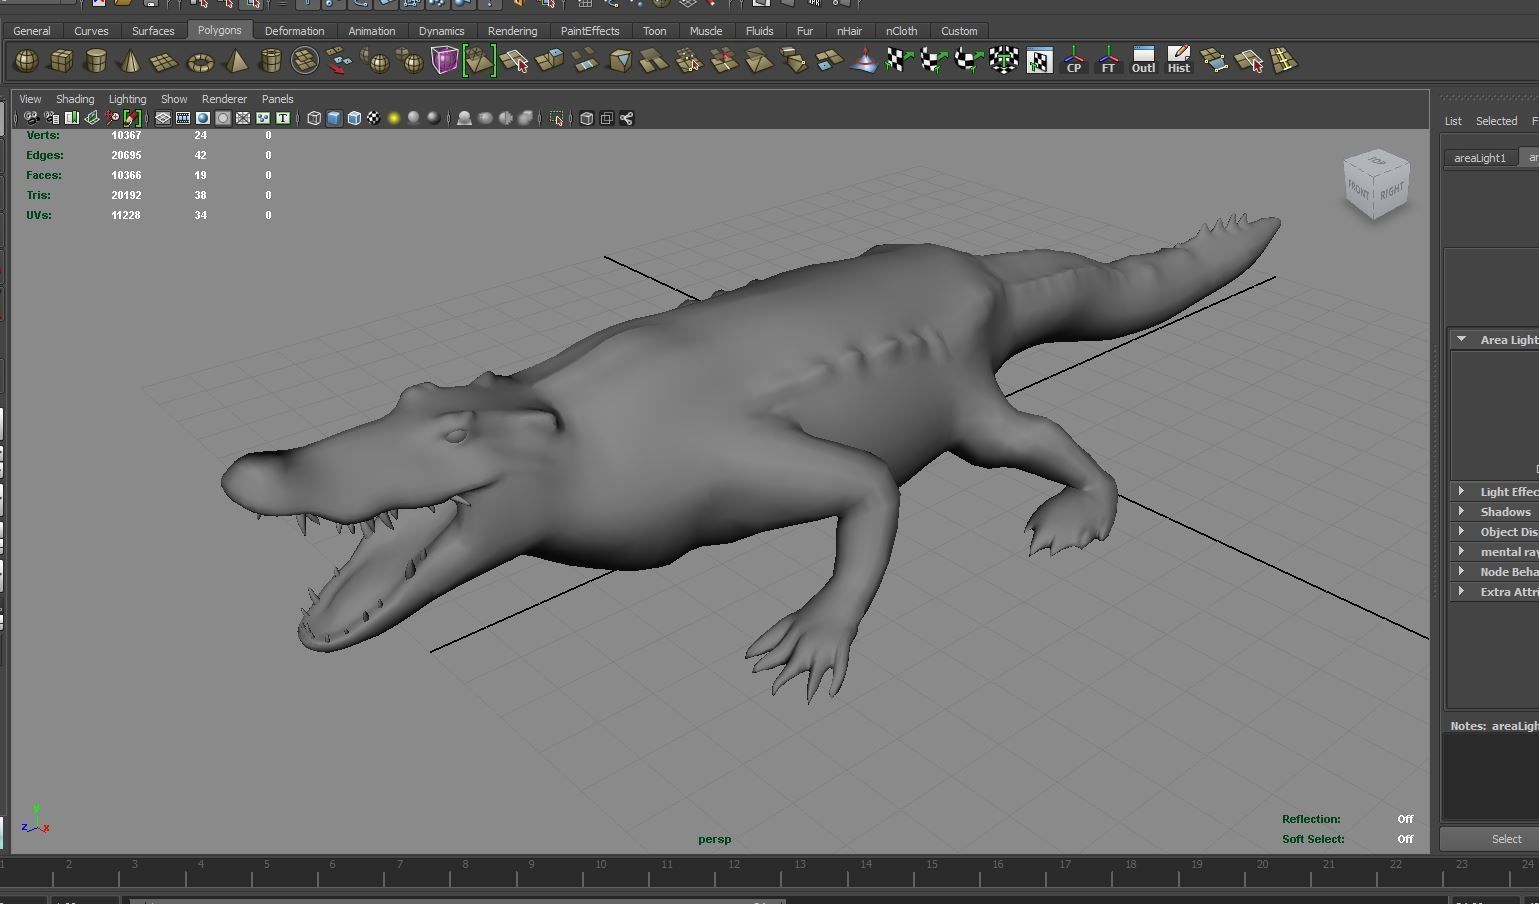This screenshot has width=1539, height=904.
Task: Click the planar mapping checker shelf icon
Action: click(x=899, y=62)
